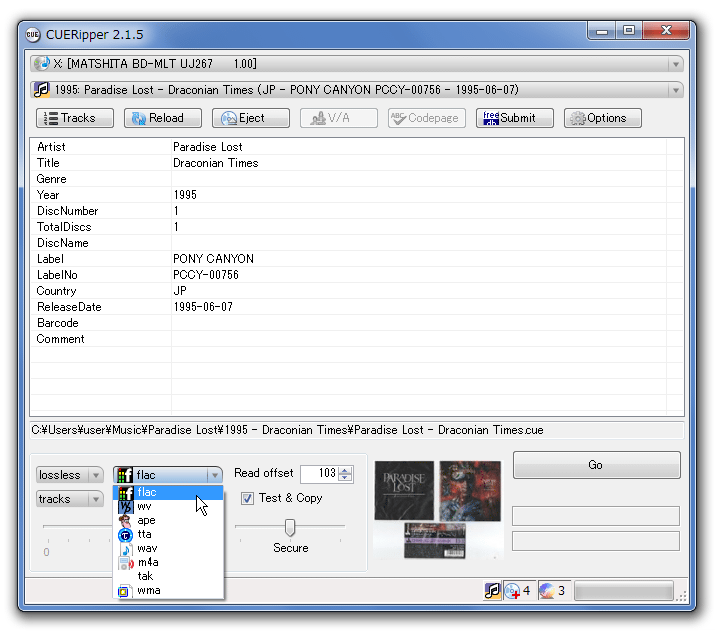
Task: Click the Artist value Paradise Lost
Action: (x=208, y=147)
